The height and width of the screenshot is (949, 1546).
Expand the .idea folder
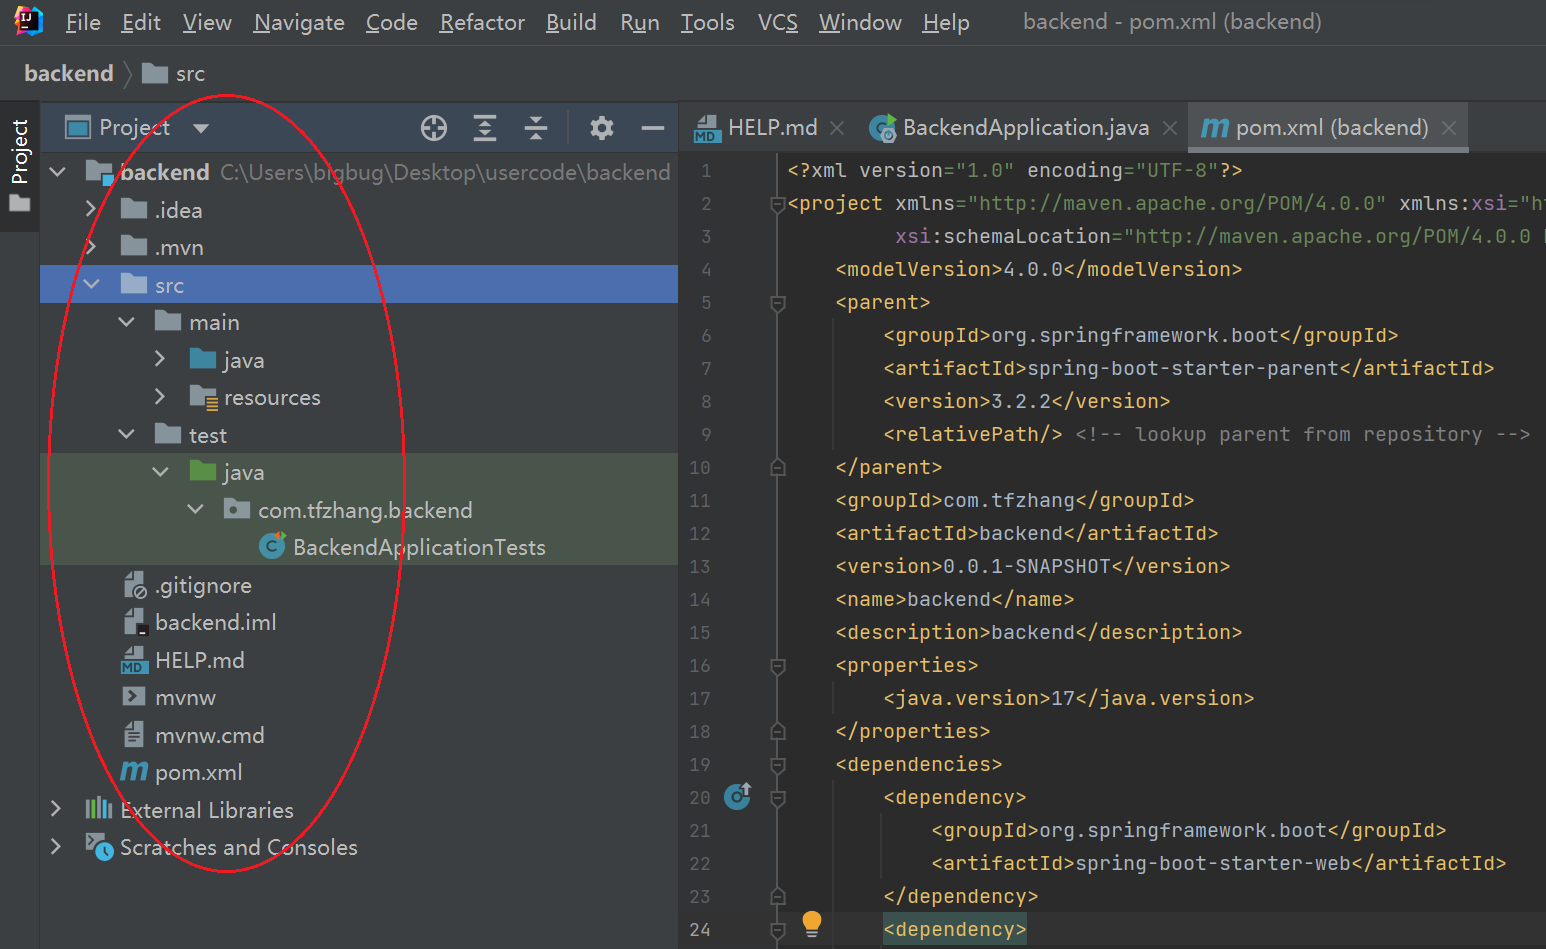point(91,209)
